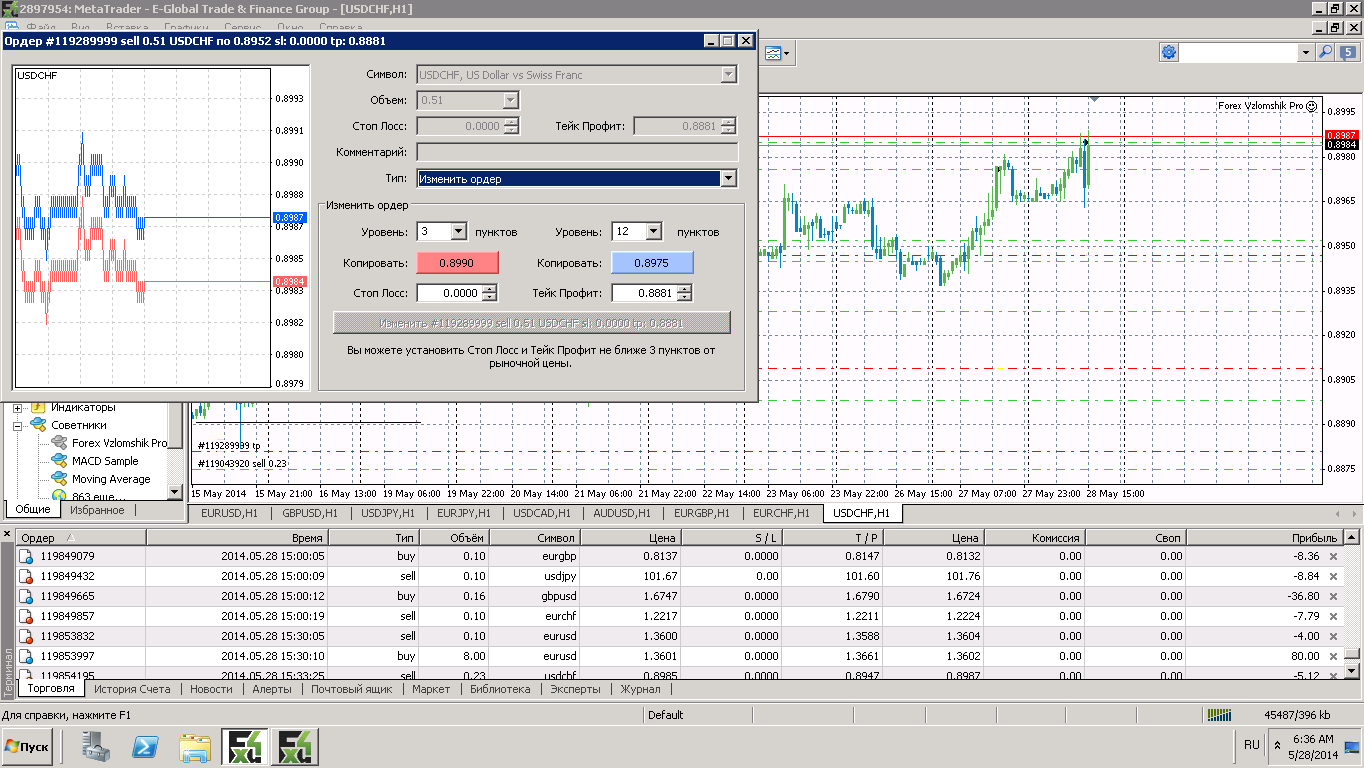
Task: Launch PowerShell from the taskbar
Action: click(146, 747)
